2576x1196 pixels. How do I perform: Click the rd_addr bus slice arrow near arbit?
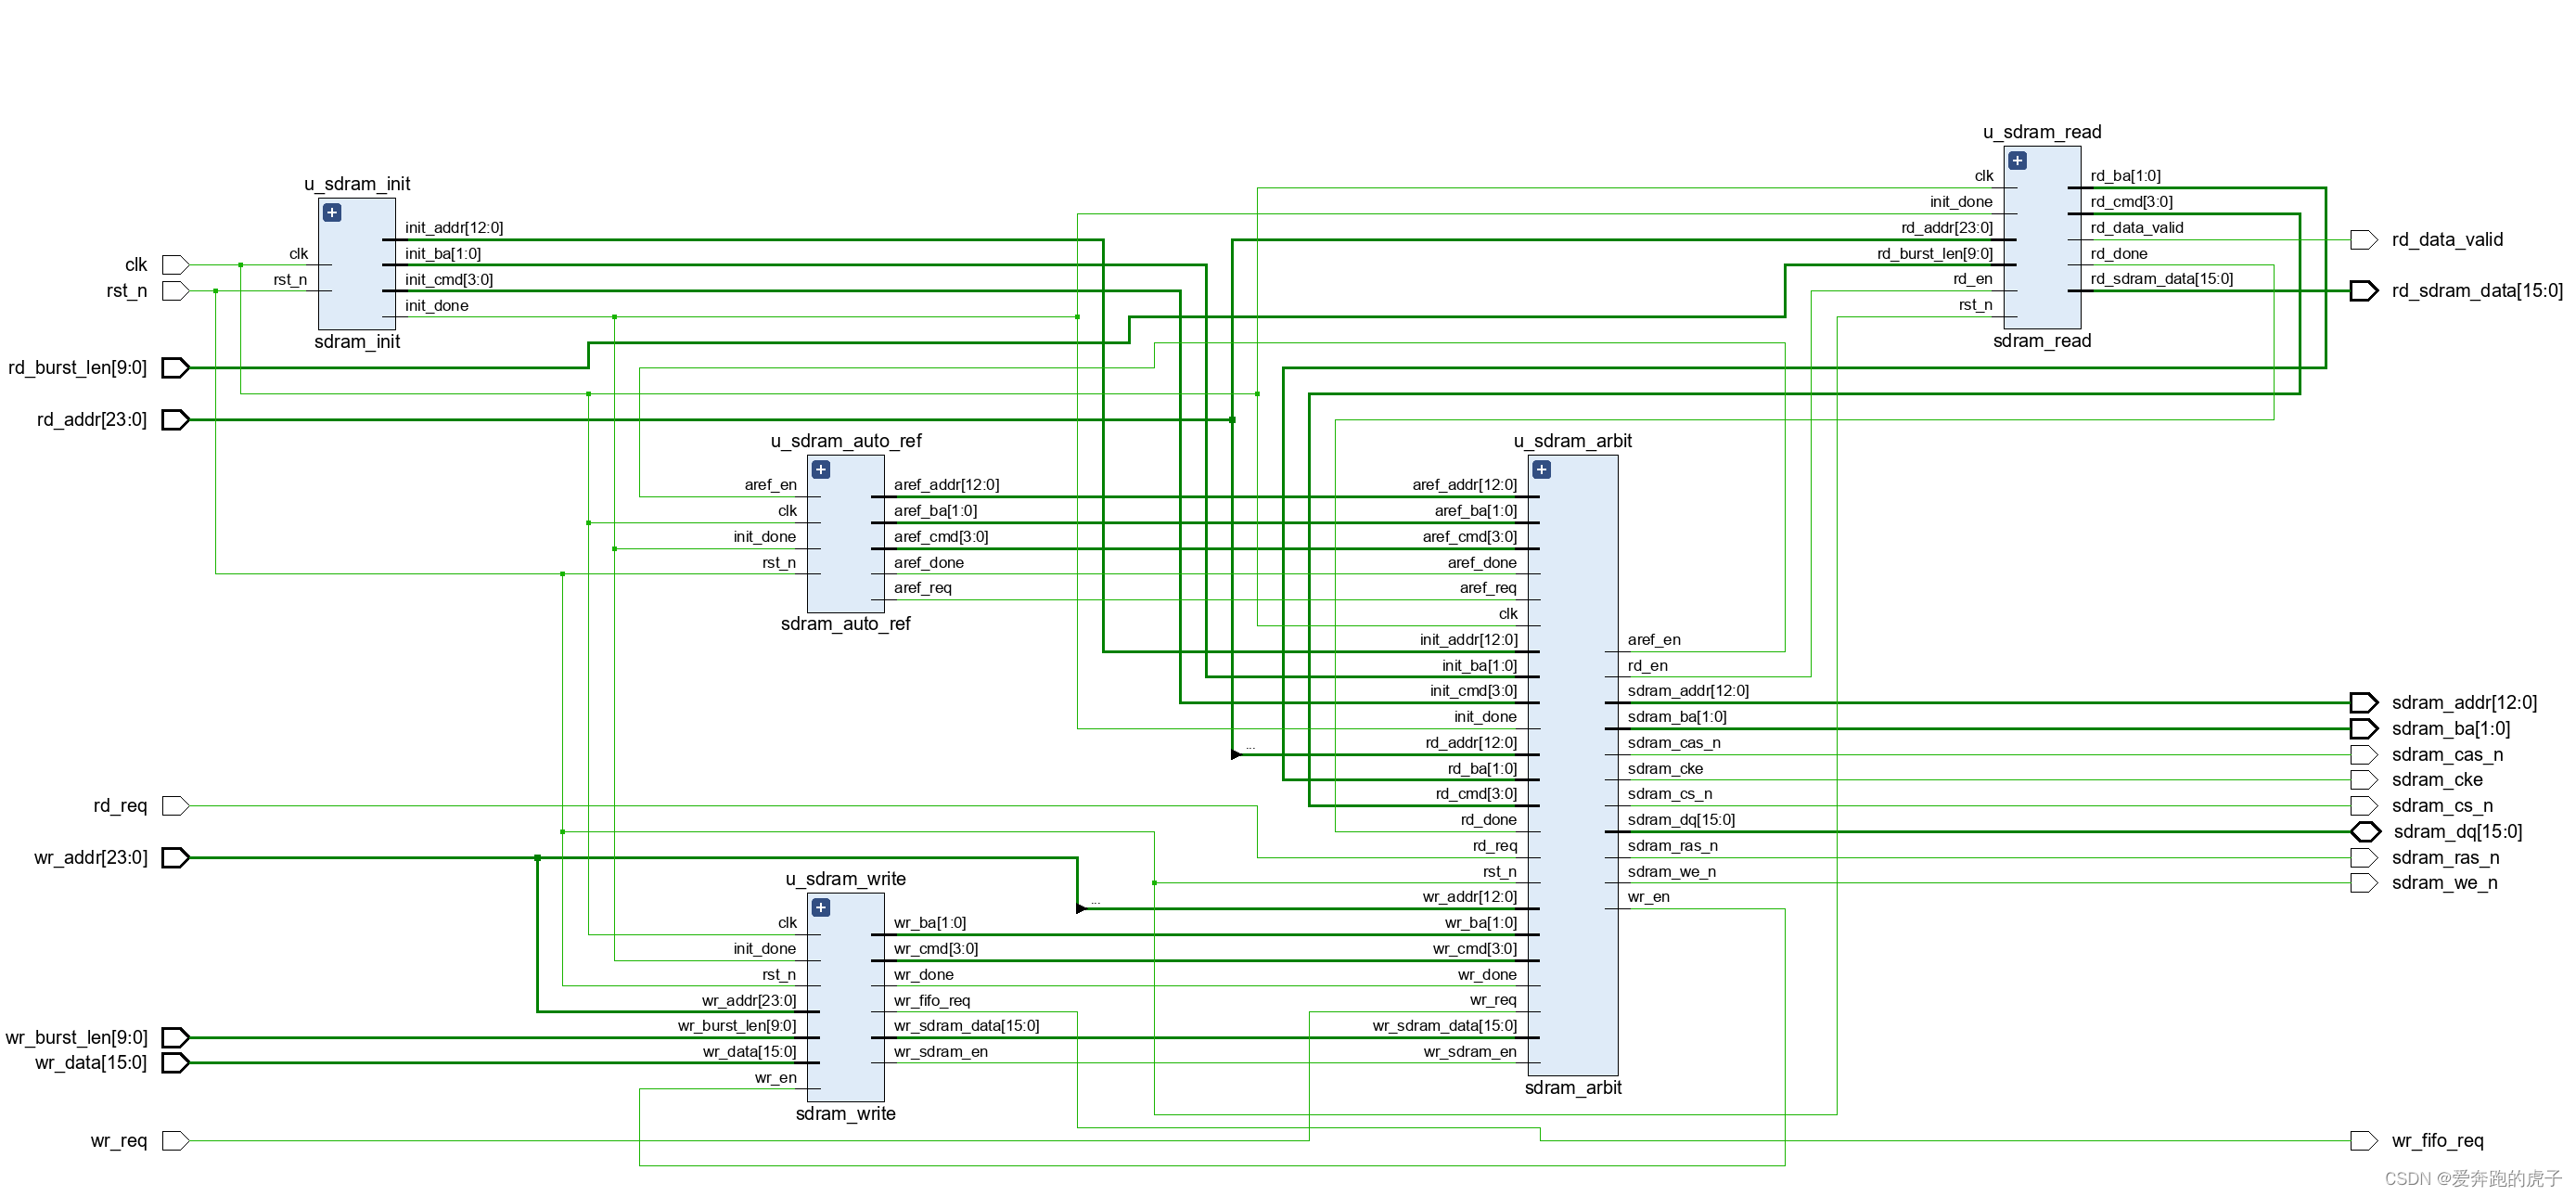click(1237, 755)
